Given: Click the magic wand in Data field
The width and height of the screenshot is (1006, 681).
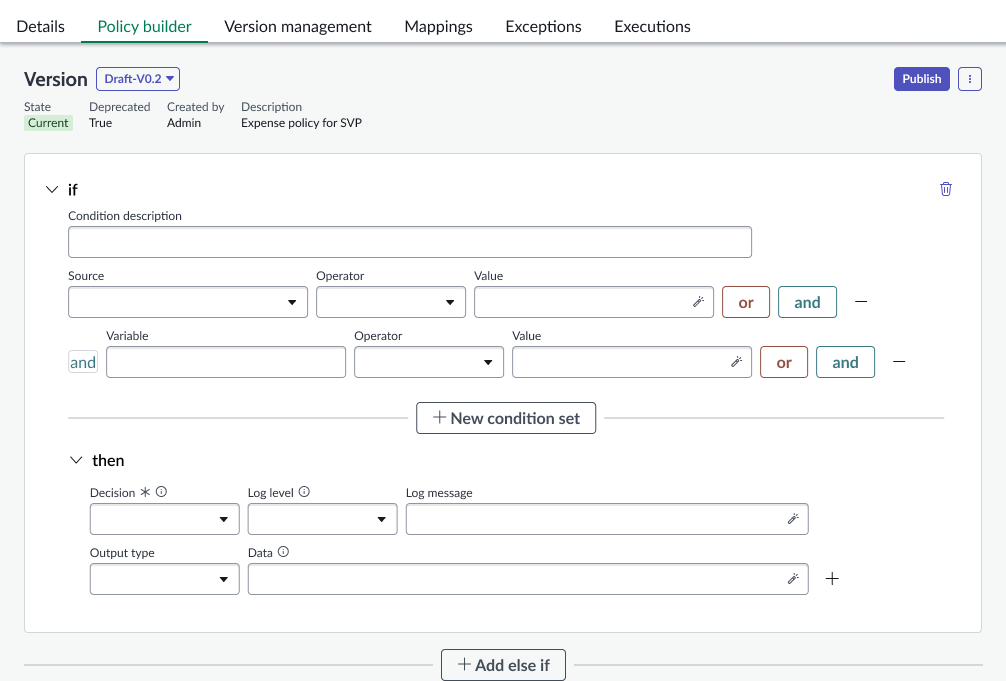Looking at the screenshot, I should pos(793,579).
